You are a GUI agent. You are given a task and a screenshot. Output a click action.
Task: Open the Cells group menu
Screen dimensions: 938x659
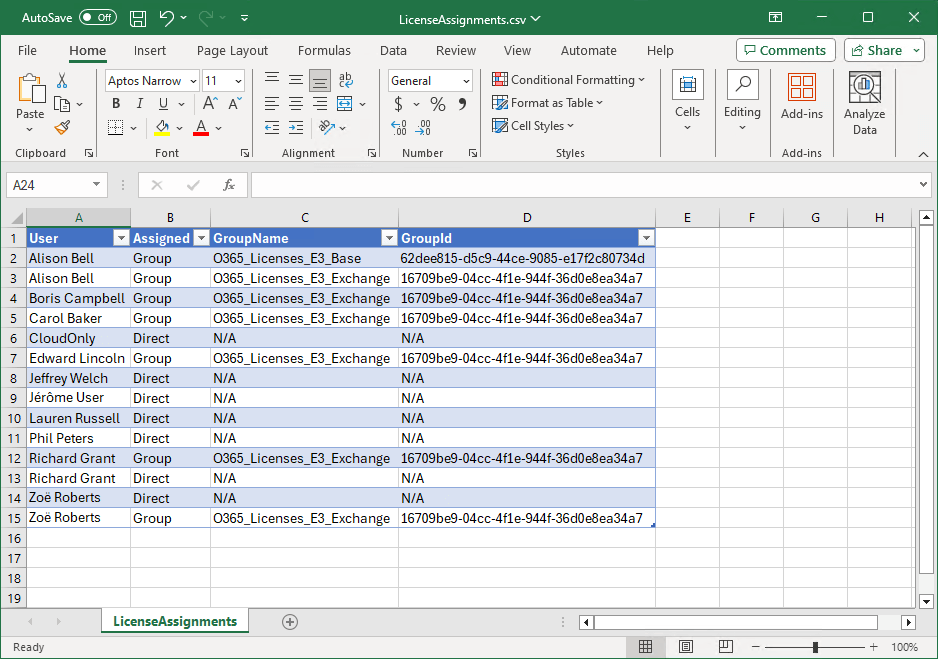pos(687,101)
